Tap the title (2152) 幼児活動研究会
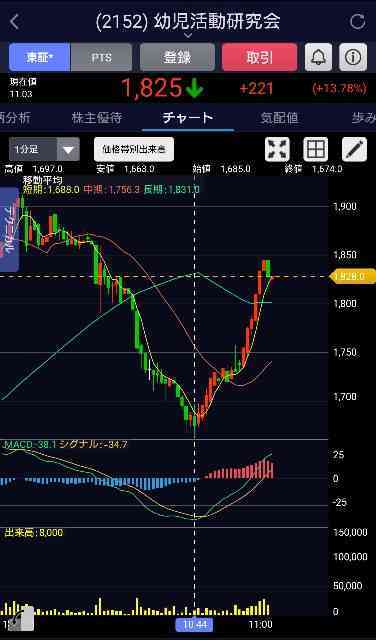Image resolution: width=376 pixels, height=640 pixels. (x=188, y=22)
